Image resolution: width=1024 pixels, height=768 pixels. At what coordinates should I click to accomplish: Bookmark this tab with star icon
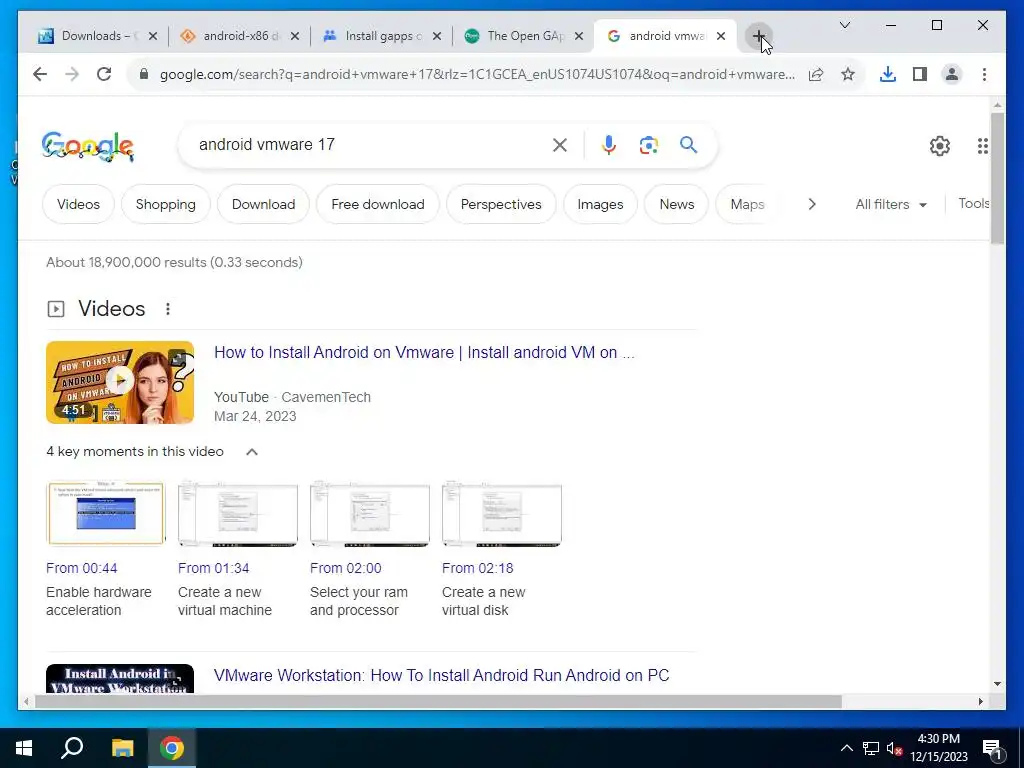tap(848, 74)
